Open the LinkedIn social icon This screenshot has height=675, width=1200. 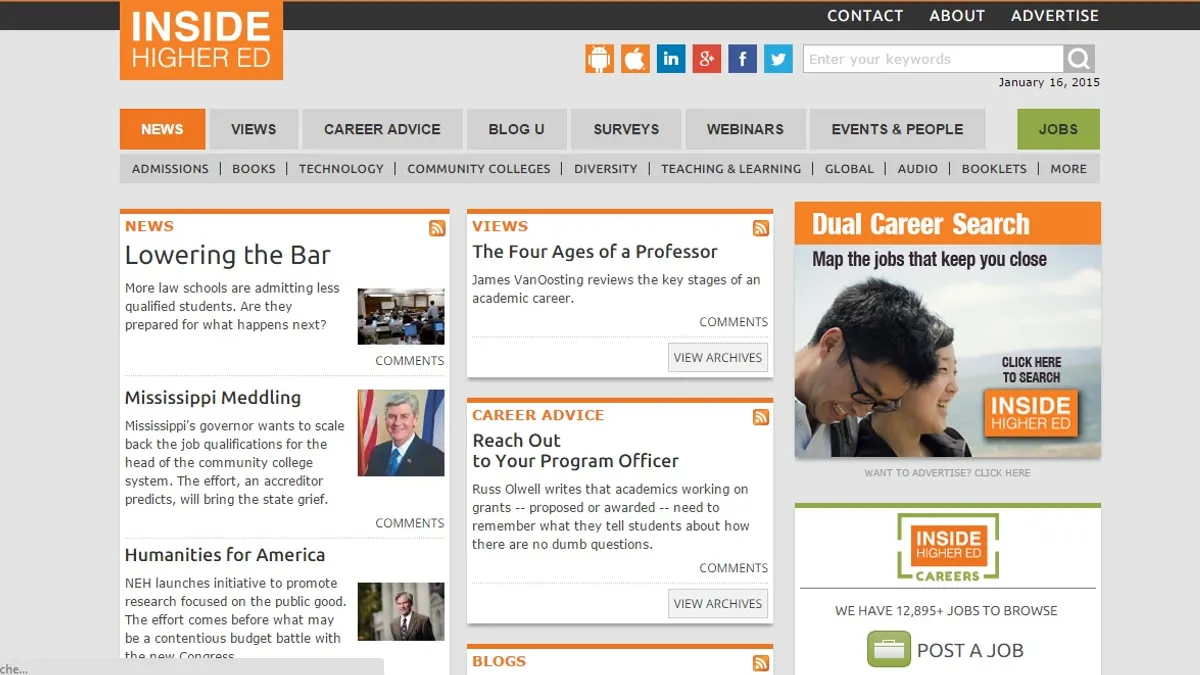tap(671, 59)
